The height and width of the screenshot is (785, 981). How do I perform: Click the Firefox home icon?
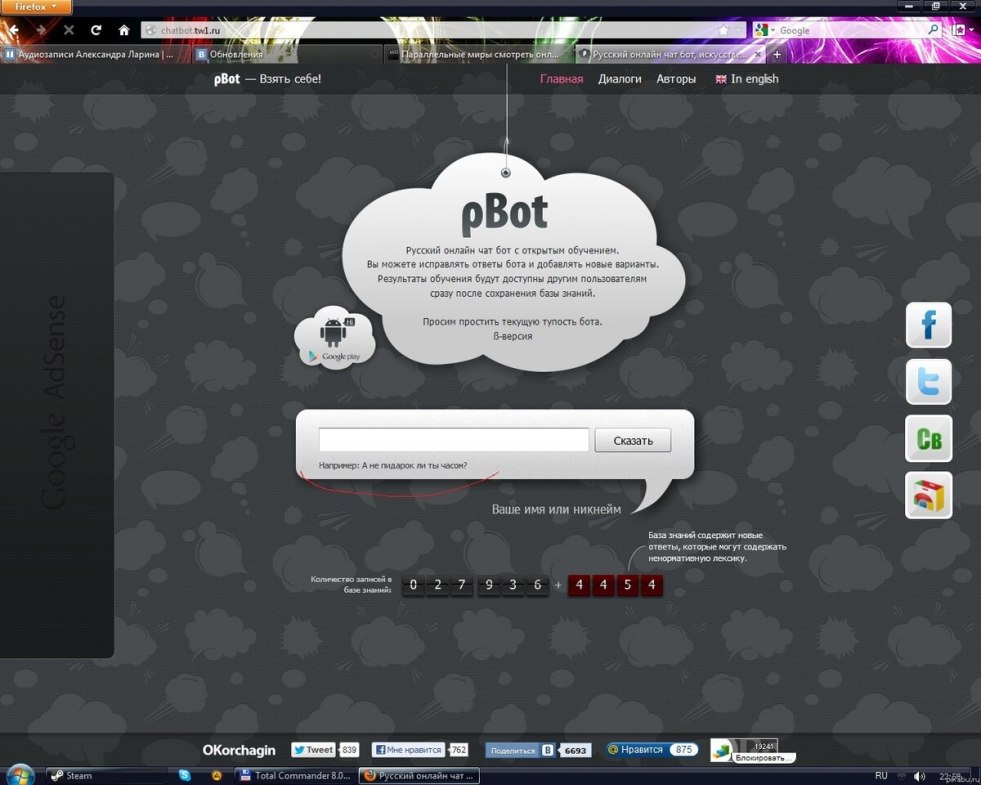pos(124,31)
